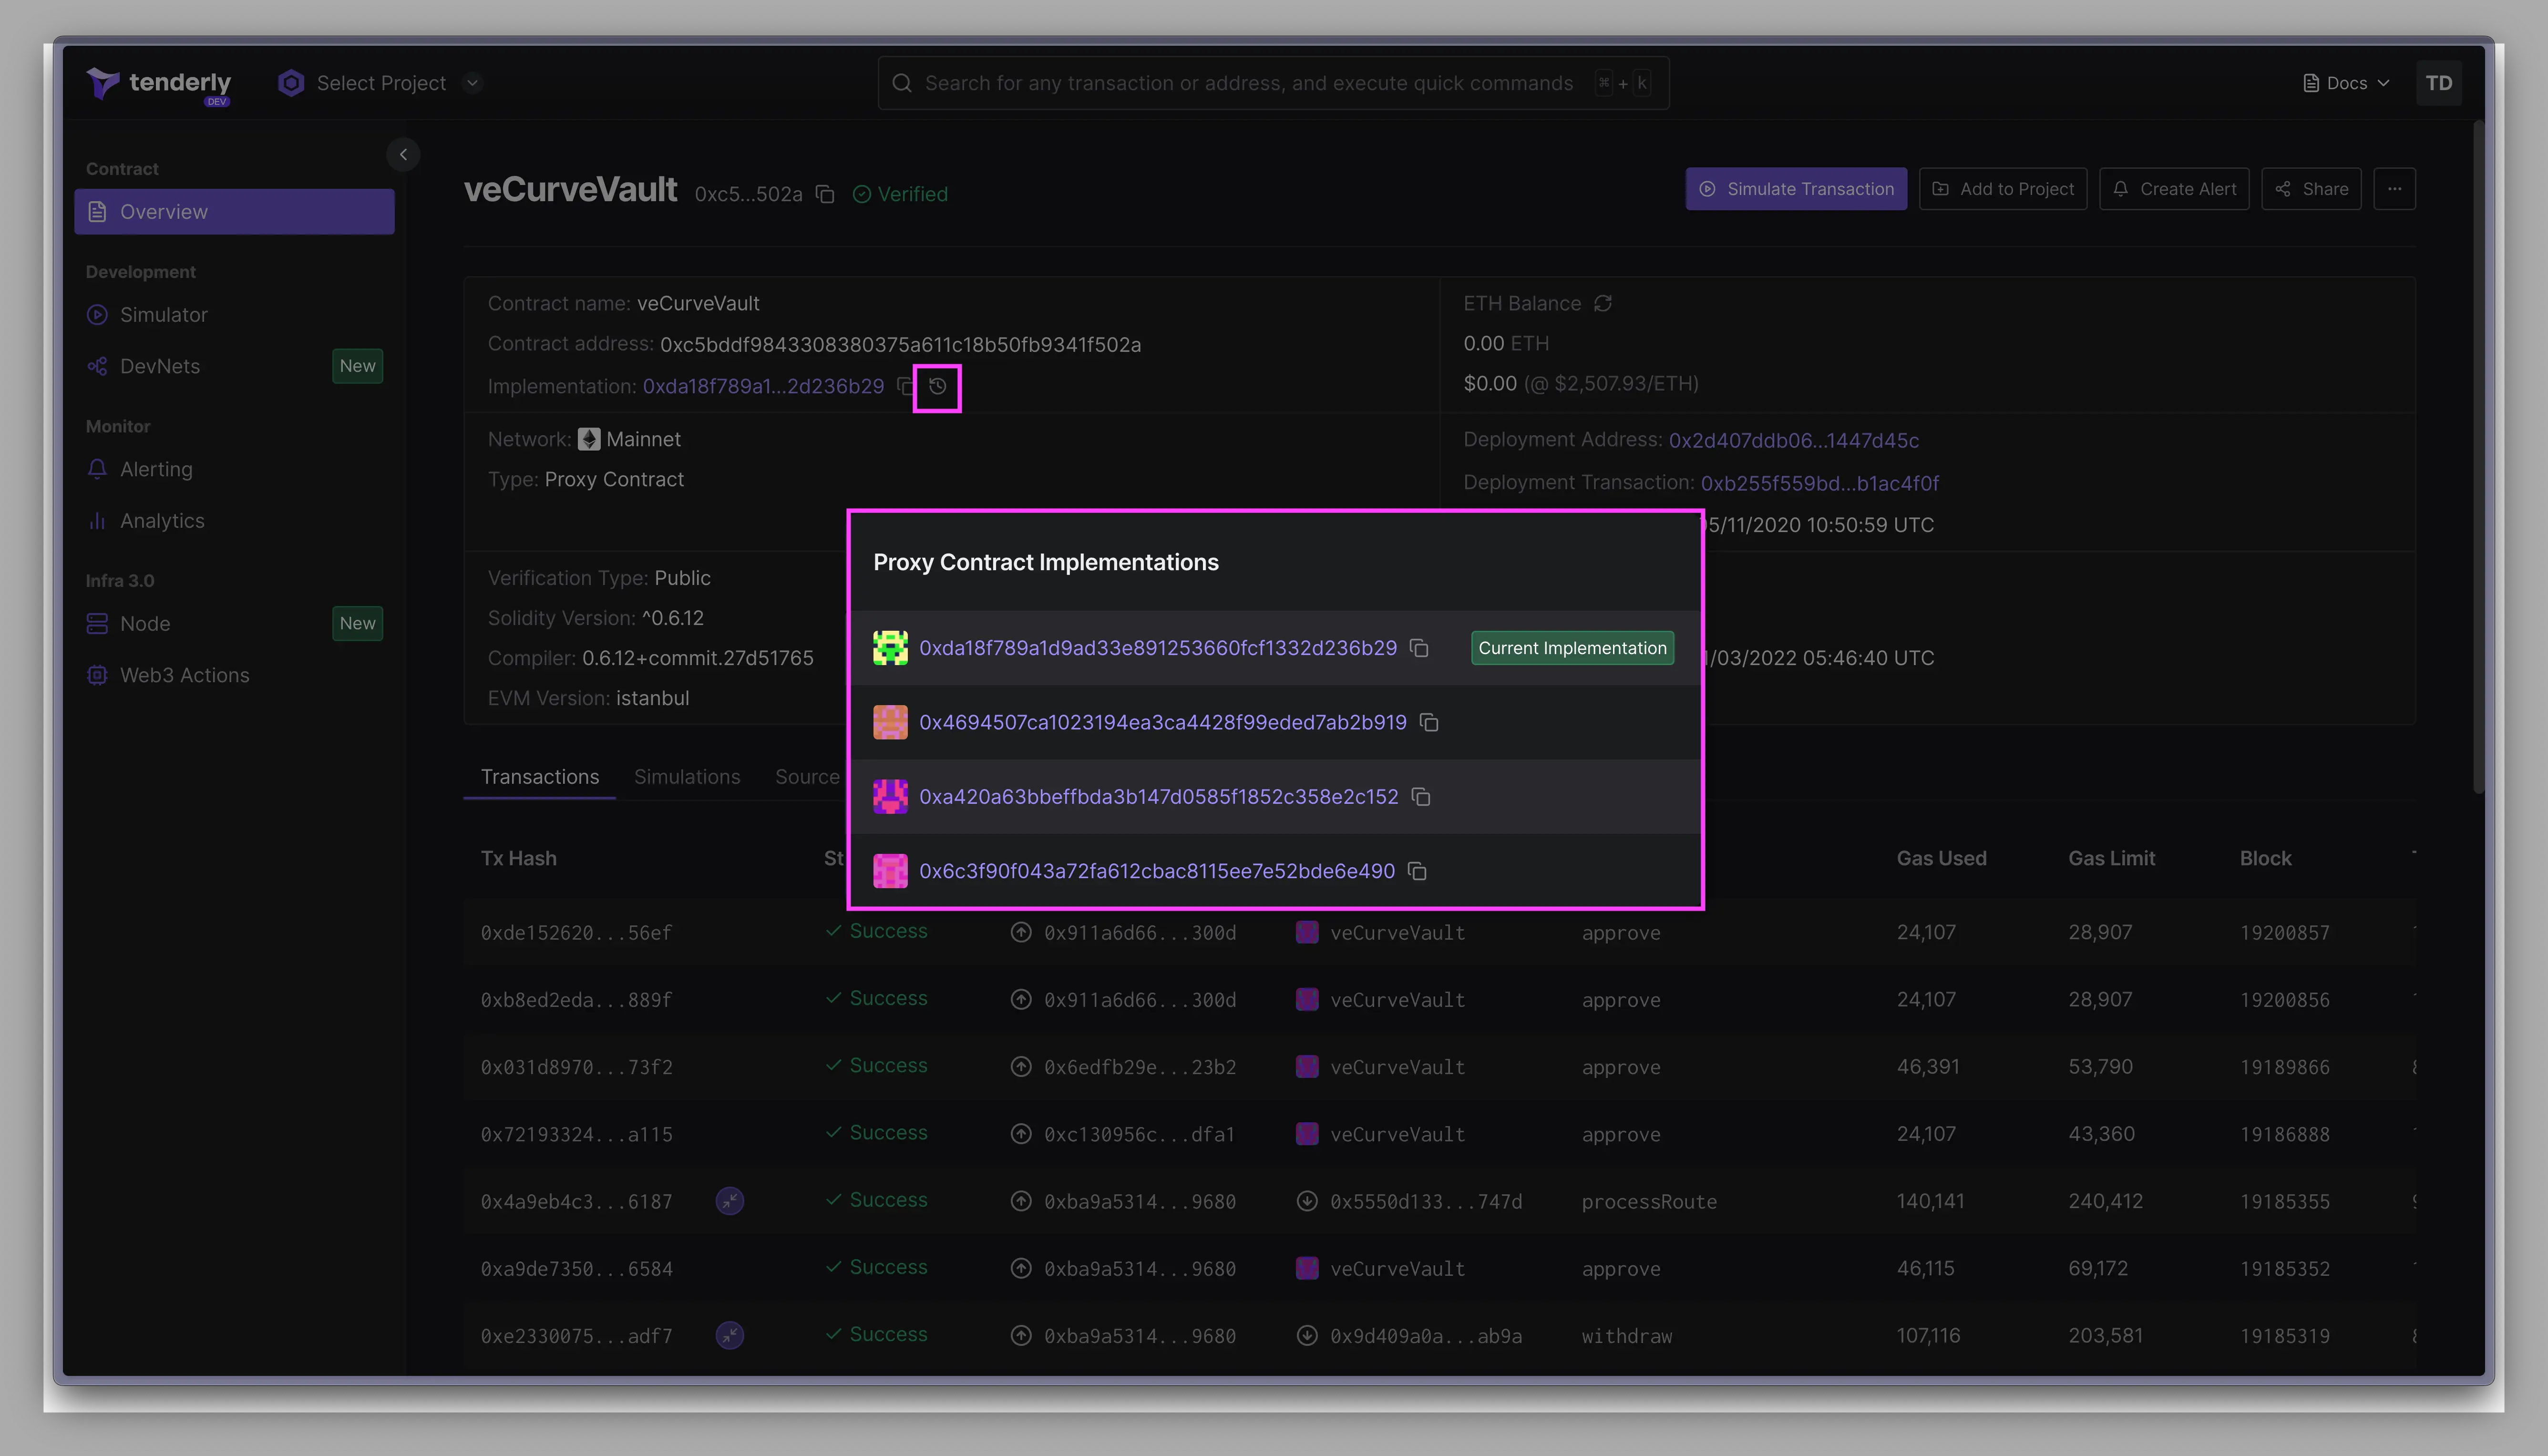Open recipient 0x9d409a0a...ab9a

(x=1426, y=1336)
